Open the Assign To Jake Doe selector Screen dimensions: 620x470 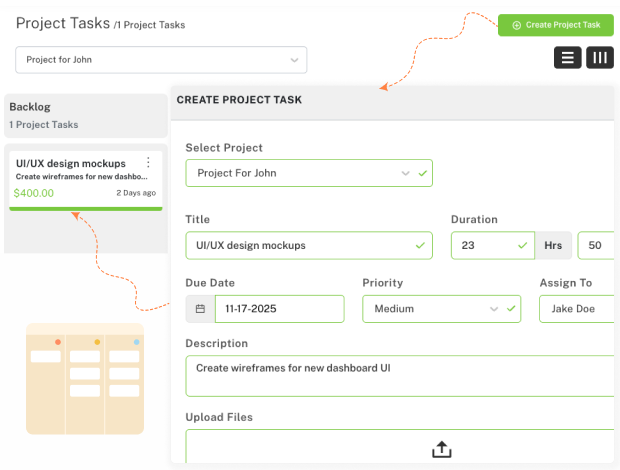(576, 309)
